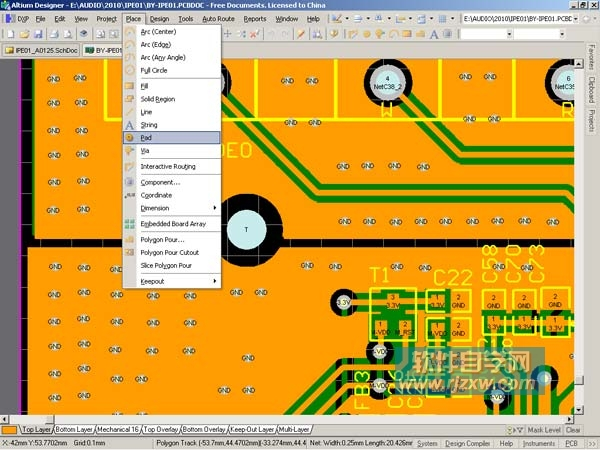Switch to Keep-Out Layer tab
Screen dimensions: 600x450
coord(252,429)
